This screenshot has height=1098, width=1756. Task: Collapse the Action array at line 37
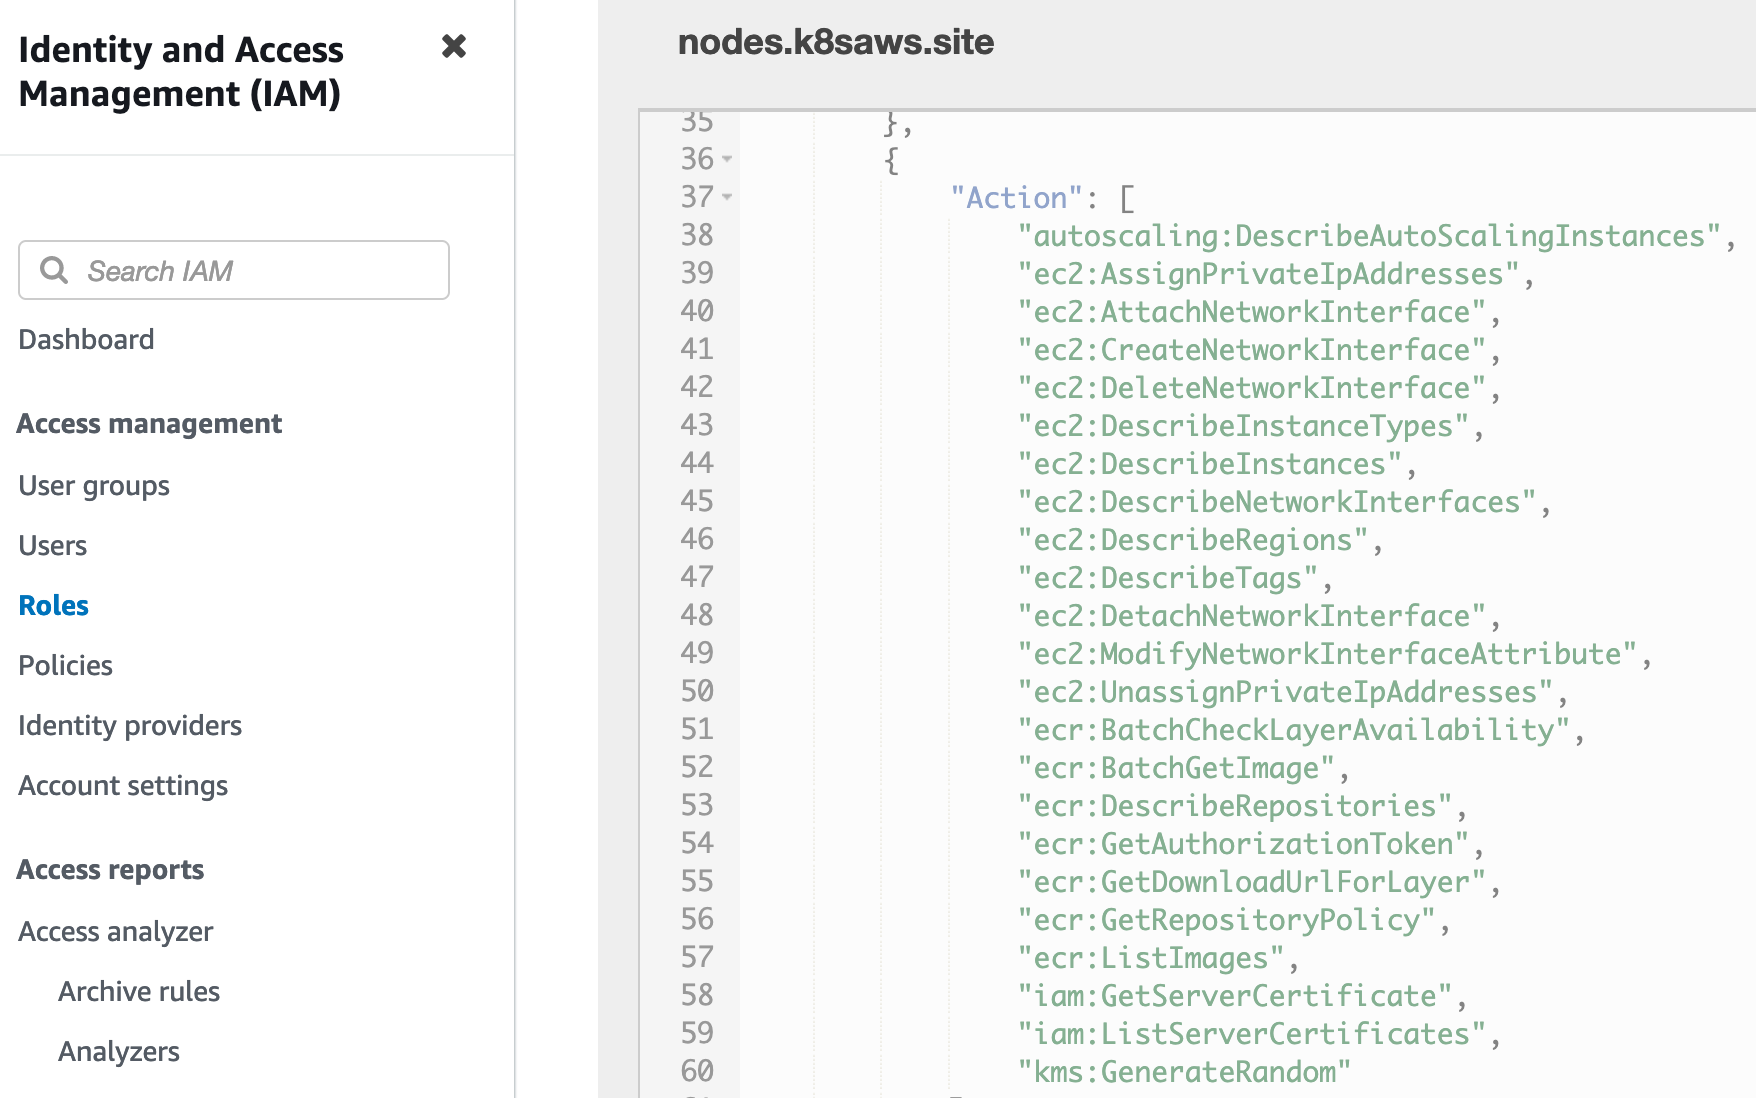click(x=727, y=197)
